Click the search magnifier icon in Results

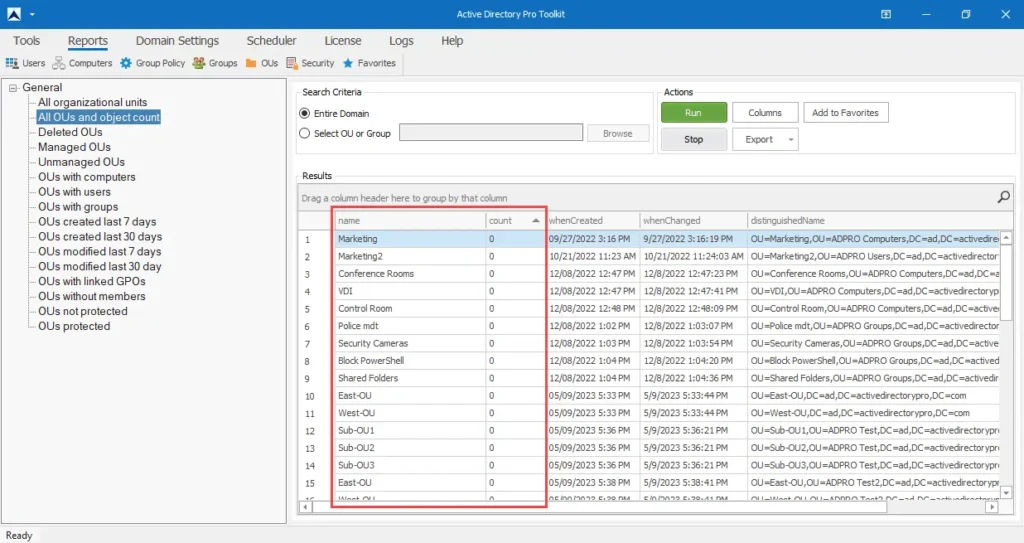(x=1004, y=197)
